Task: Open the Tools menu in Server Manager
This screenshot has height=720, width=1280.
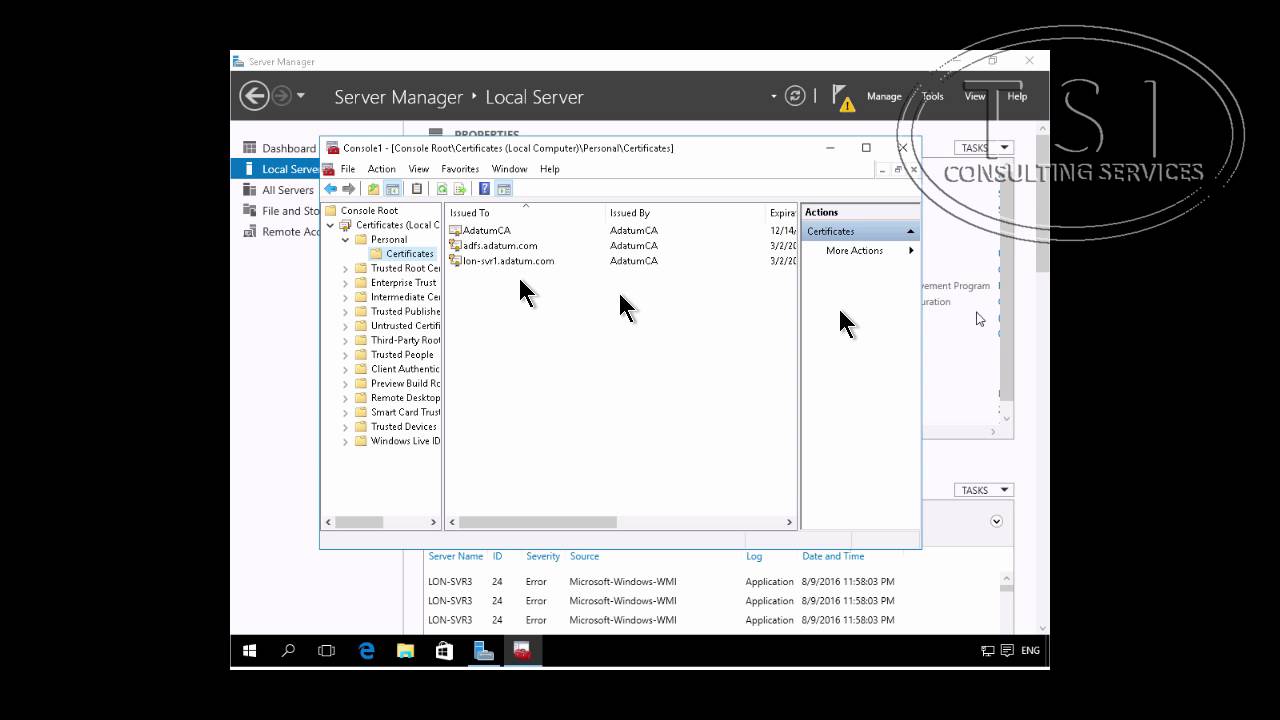Action: tap(932, 97)
